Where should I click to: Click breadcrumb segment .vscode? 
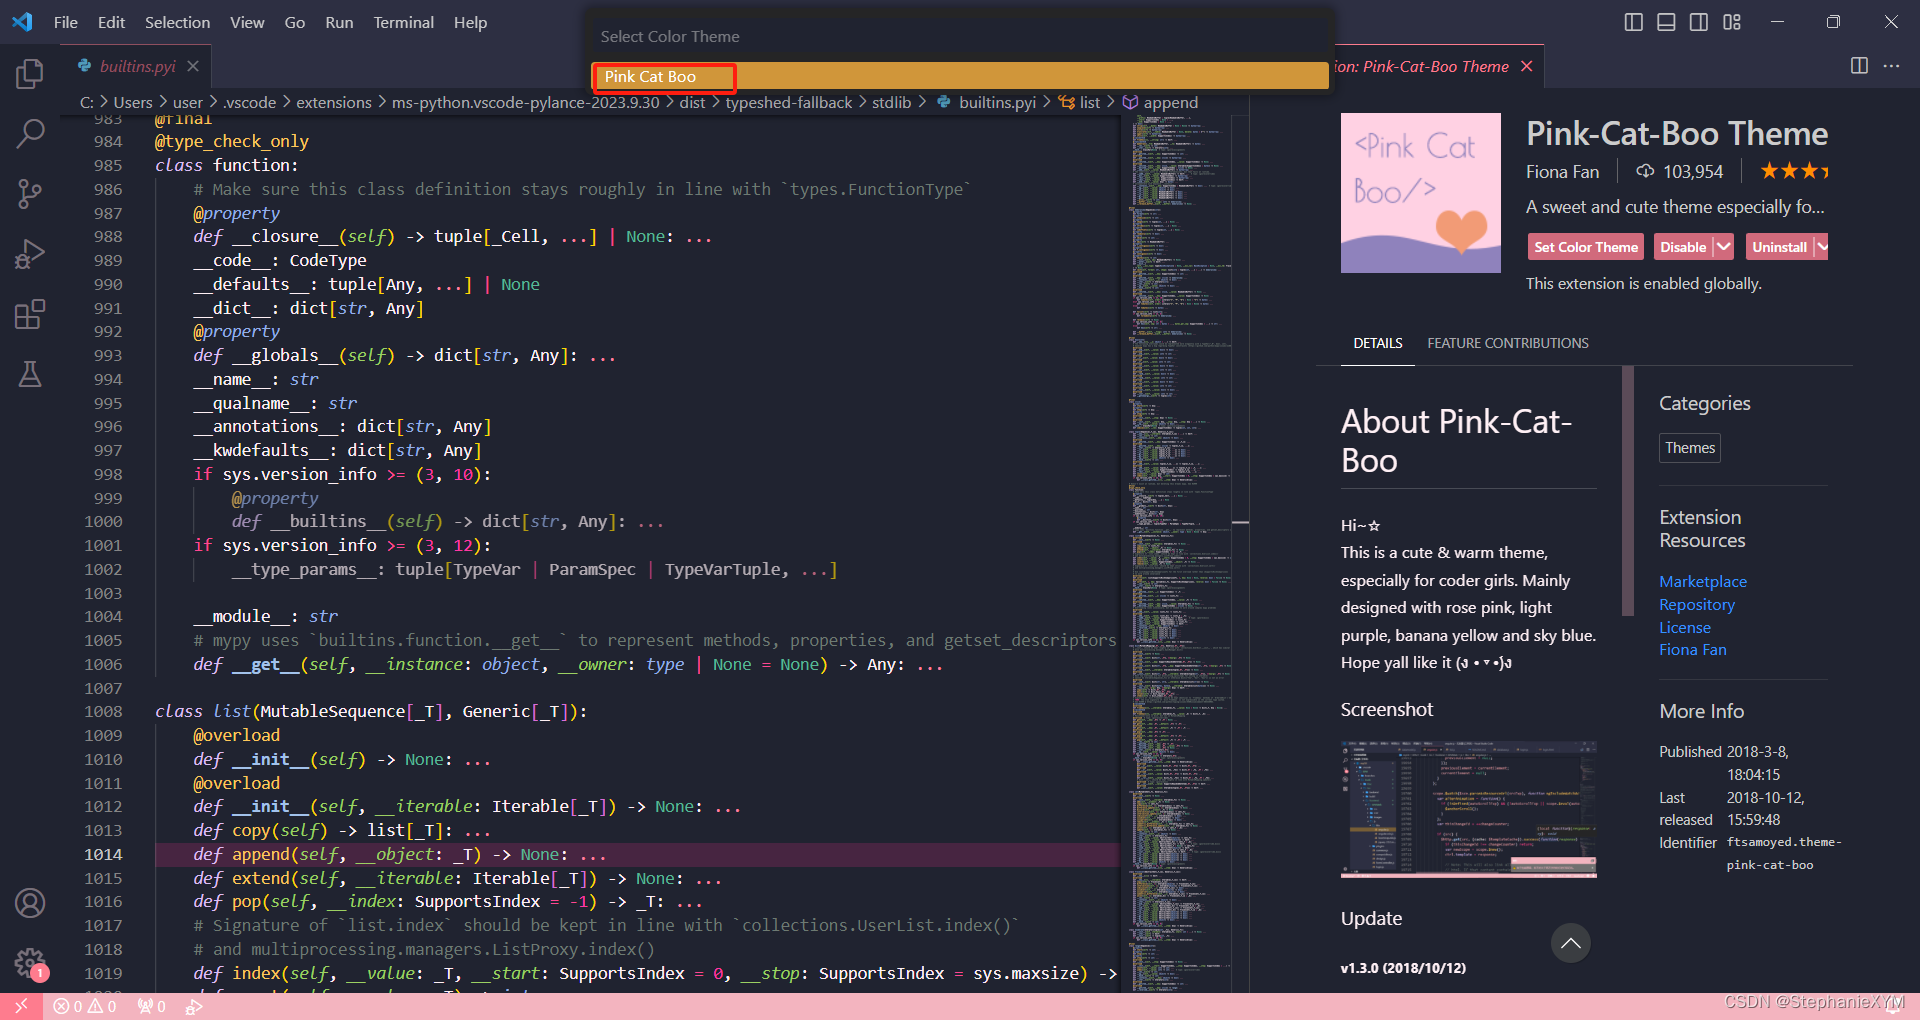pos(249,102)
